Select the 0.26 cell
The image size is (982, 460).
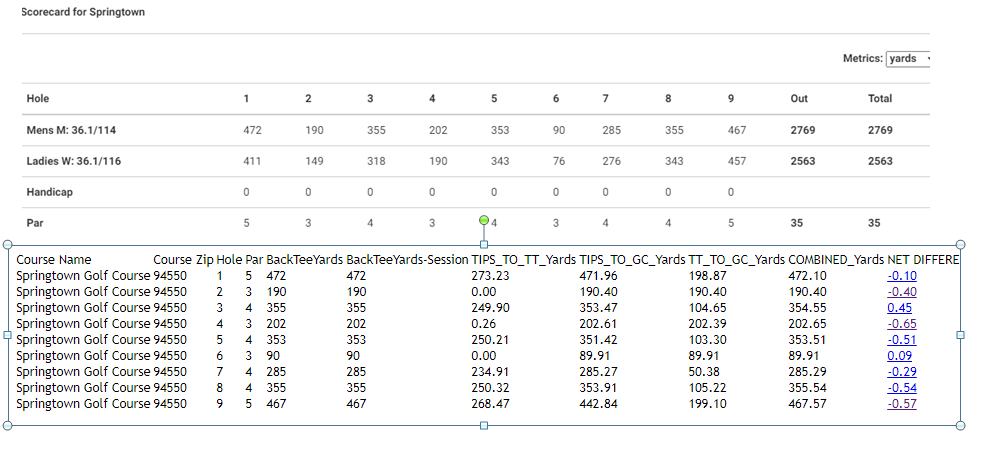click(x=483, y=324)
